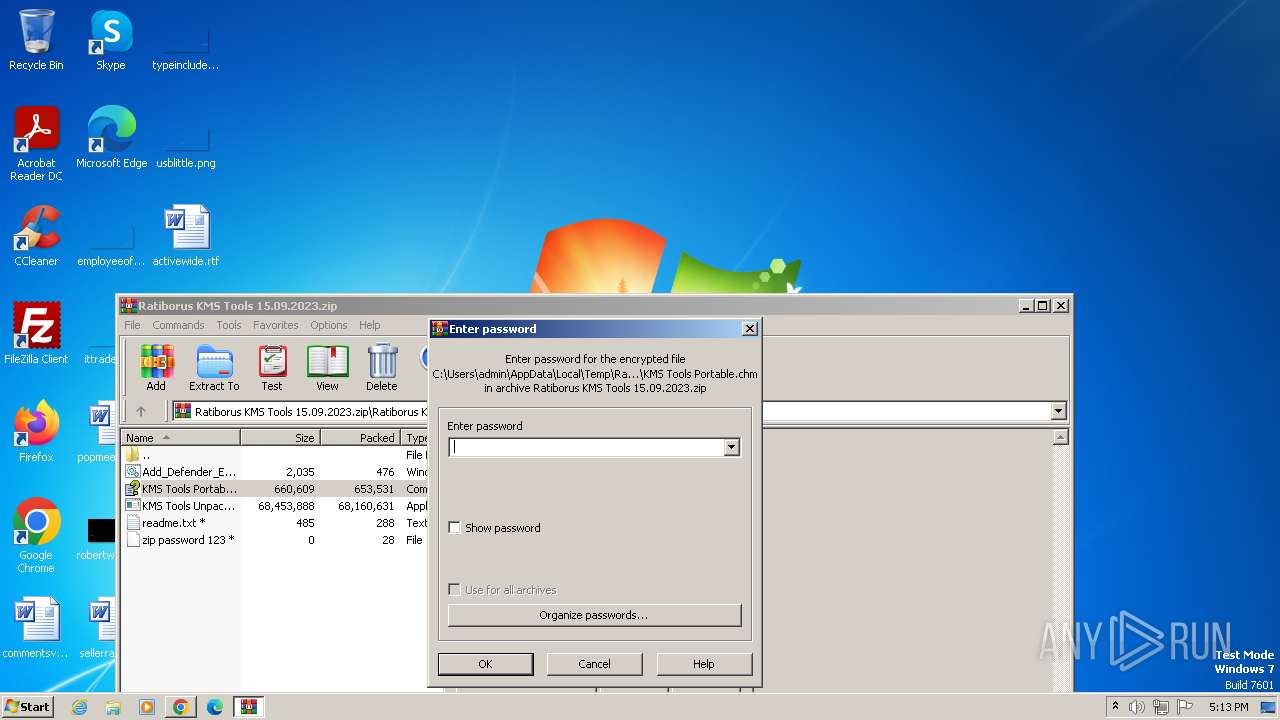Open Internet Explorer from taskbar
Image resolution: width=1280 pixels, height=720 pixels.
tap(80, 707)
